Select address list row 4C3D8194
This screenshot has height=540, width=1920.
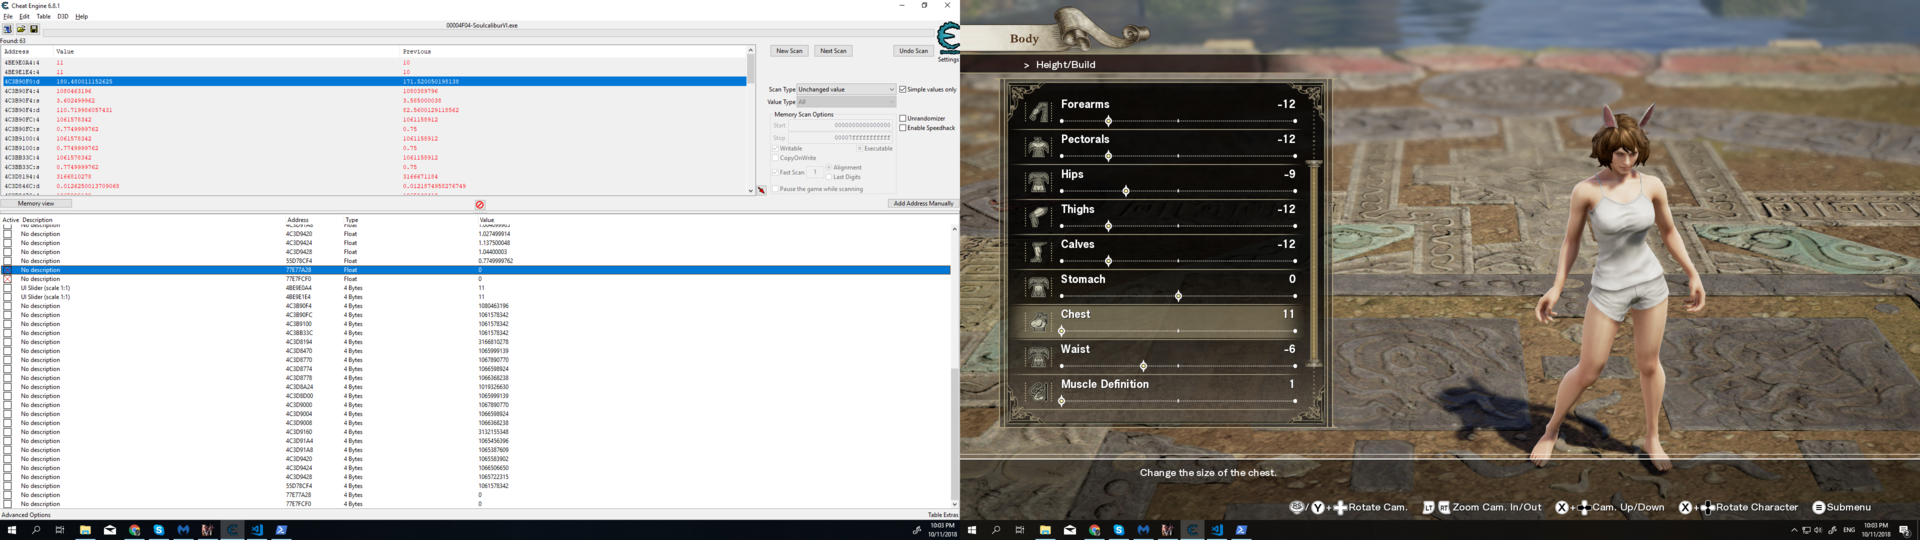(475, 342)
